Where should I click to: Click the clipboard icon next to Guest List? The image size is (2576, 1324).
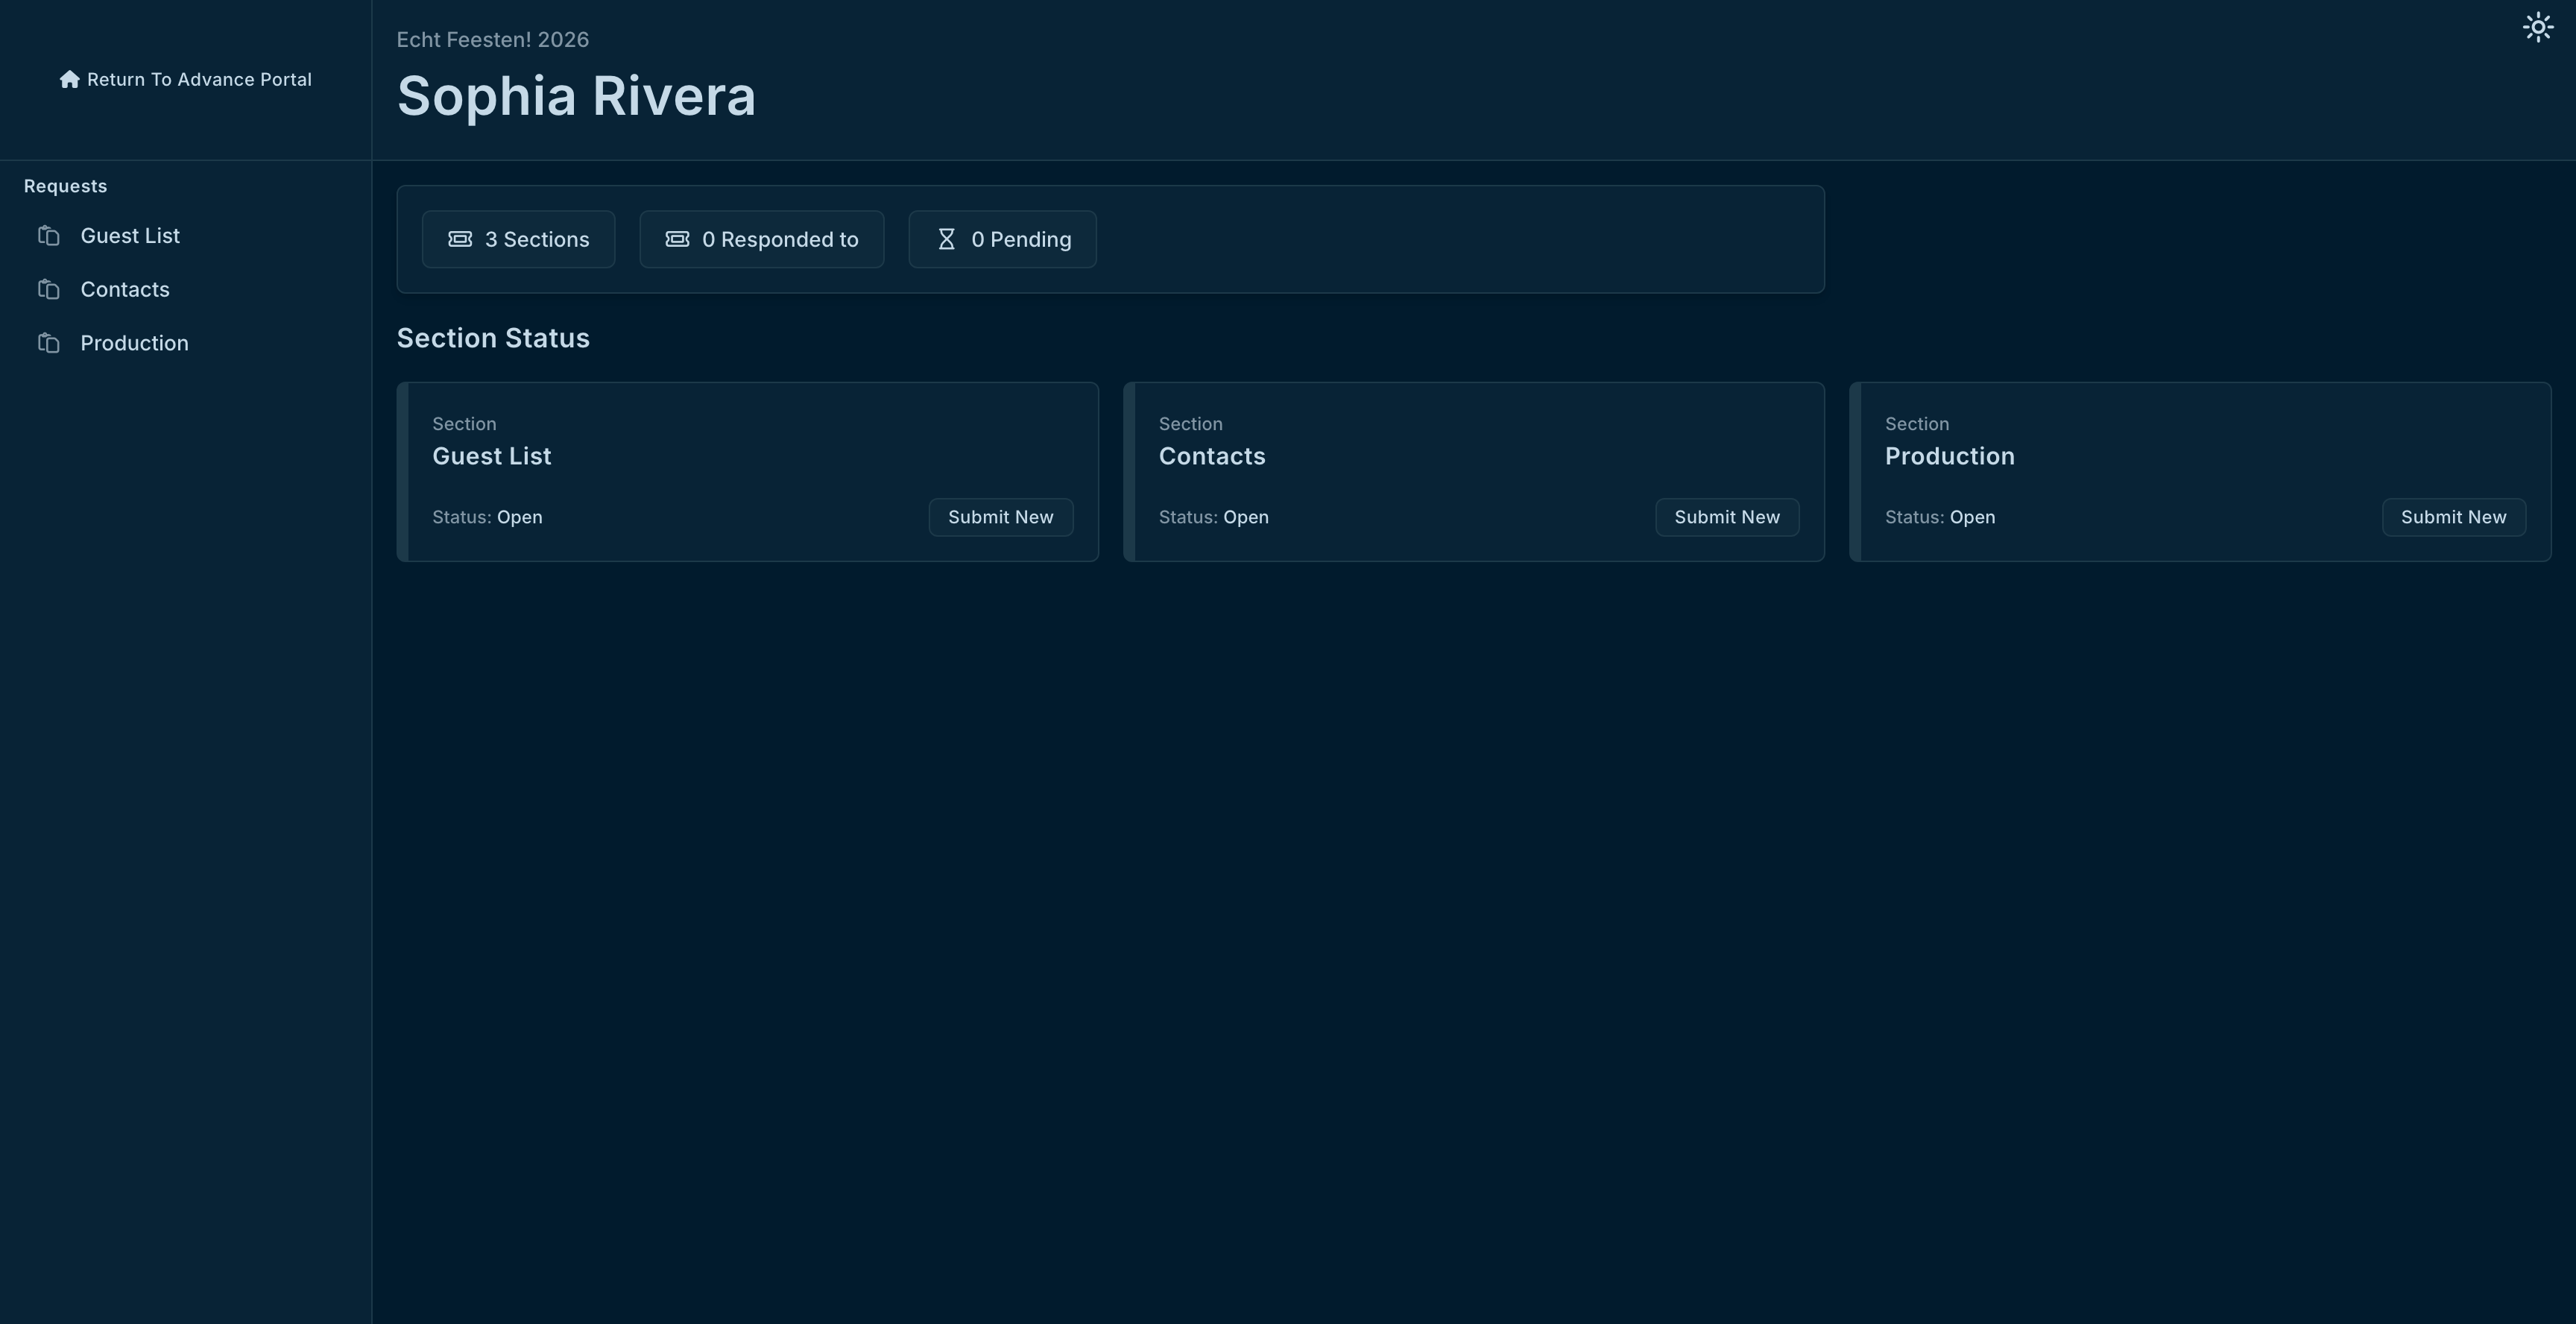pos(49,236)
